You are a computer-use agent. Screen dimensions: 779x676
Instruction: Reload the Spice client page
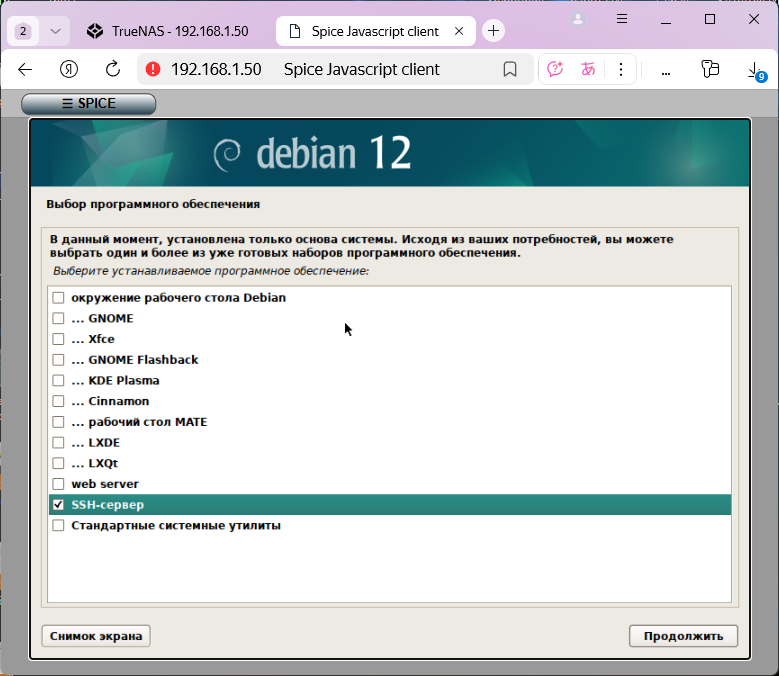pyautogui.click(x=113, y=70)
